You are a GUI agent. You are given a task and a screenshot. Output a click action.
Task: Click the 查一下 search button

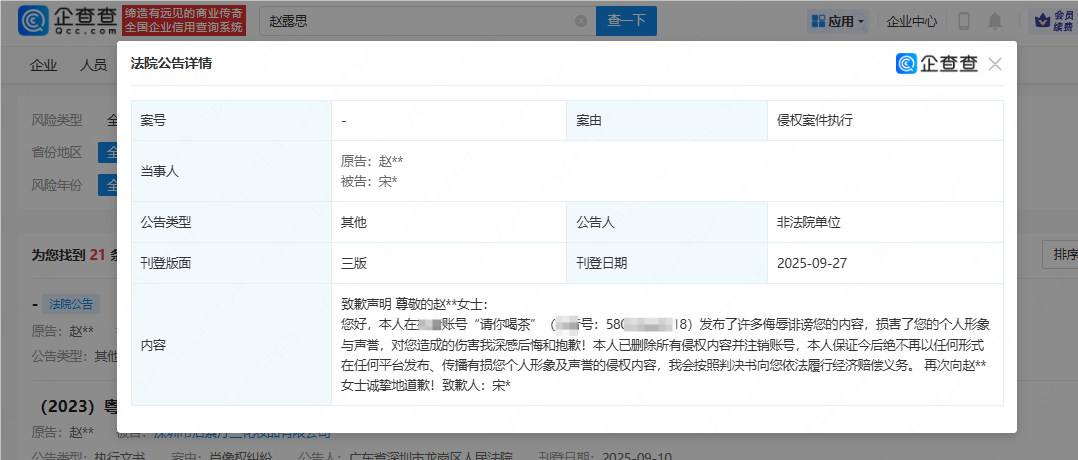627,21
